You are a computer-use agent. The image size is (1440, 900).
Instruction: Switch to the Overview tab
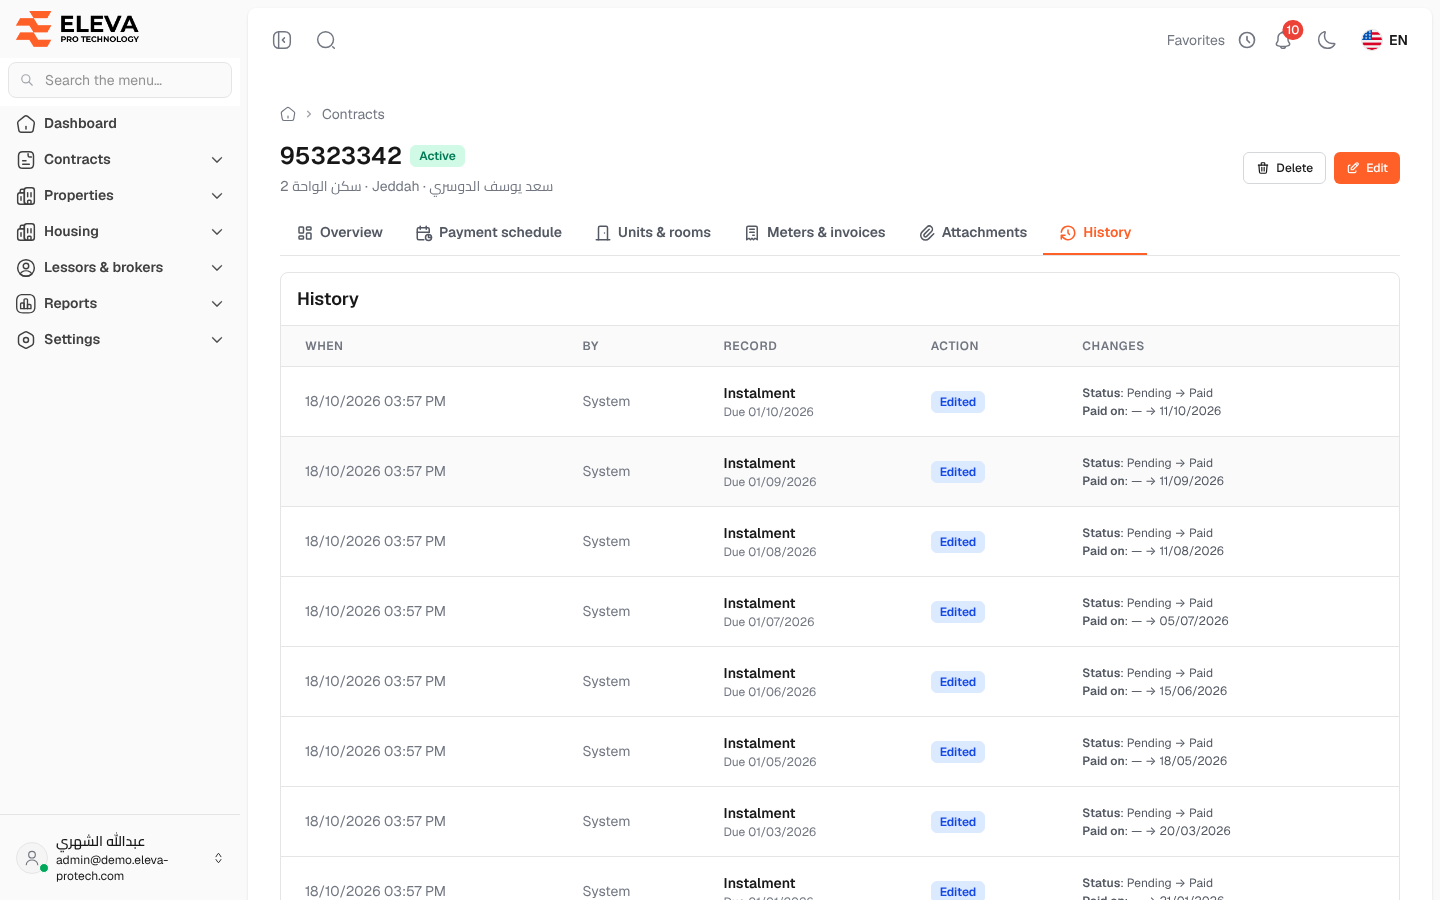point(340,232)
